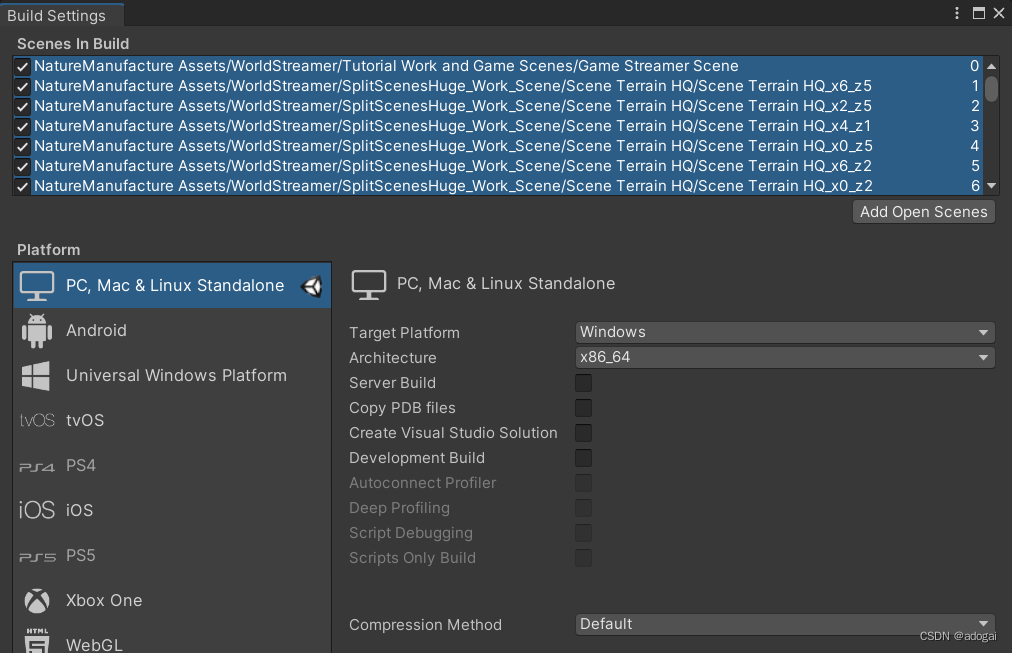The height and width of the screenshot is (653, 1012).
Task: Select the PS5 platform label
Action: pos(81,556)
